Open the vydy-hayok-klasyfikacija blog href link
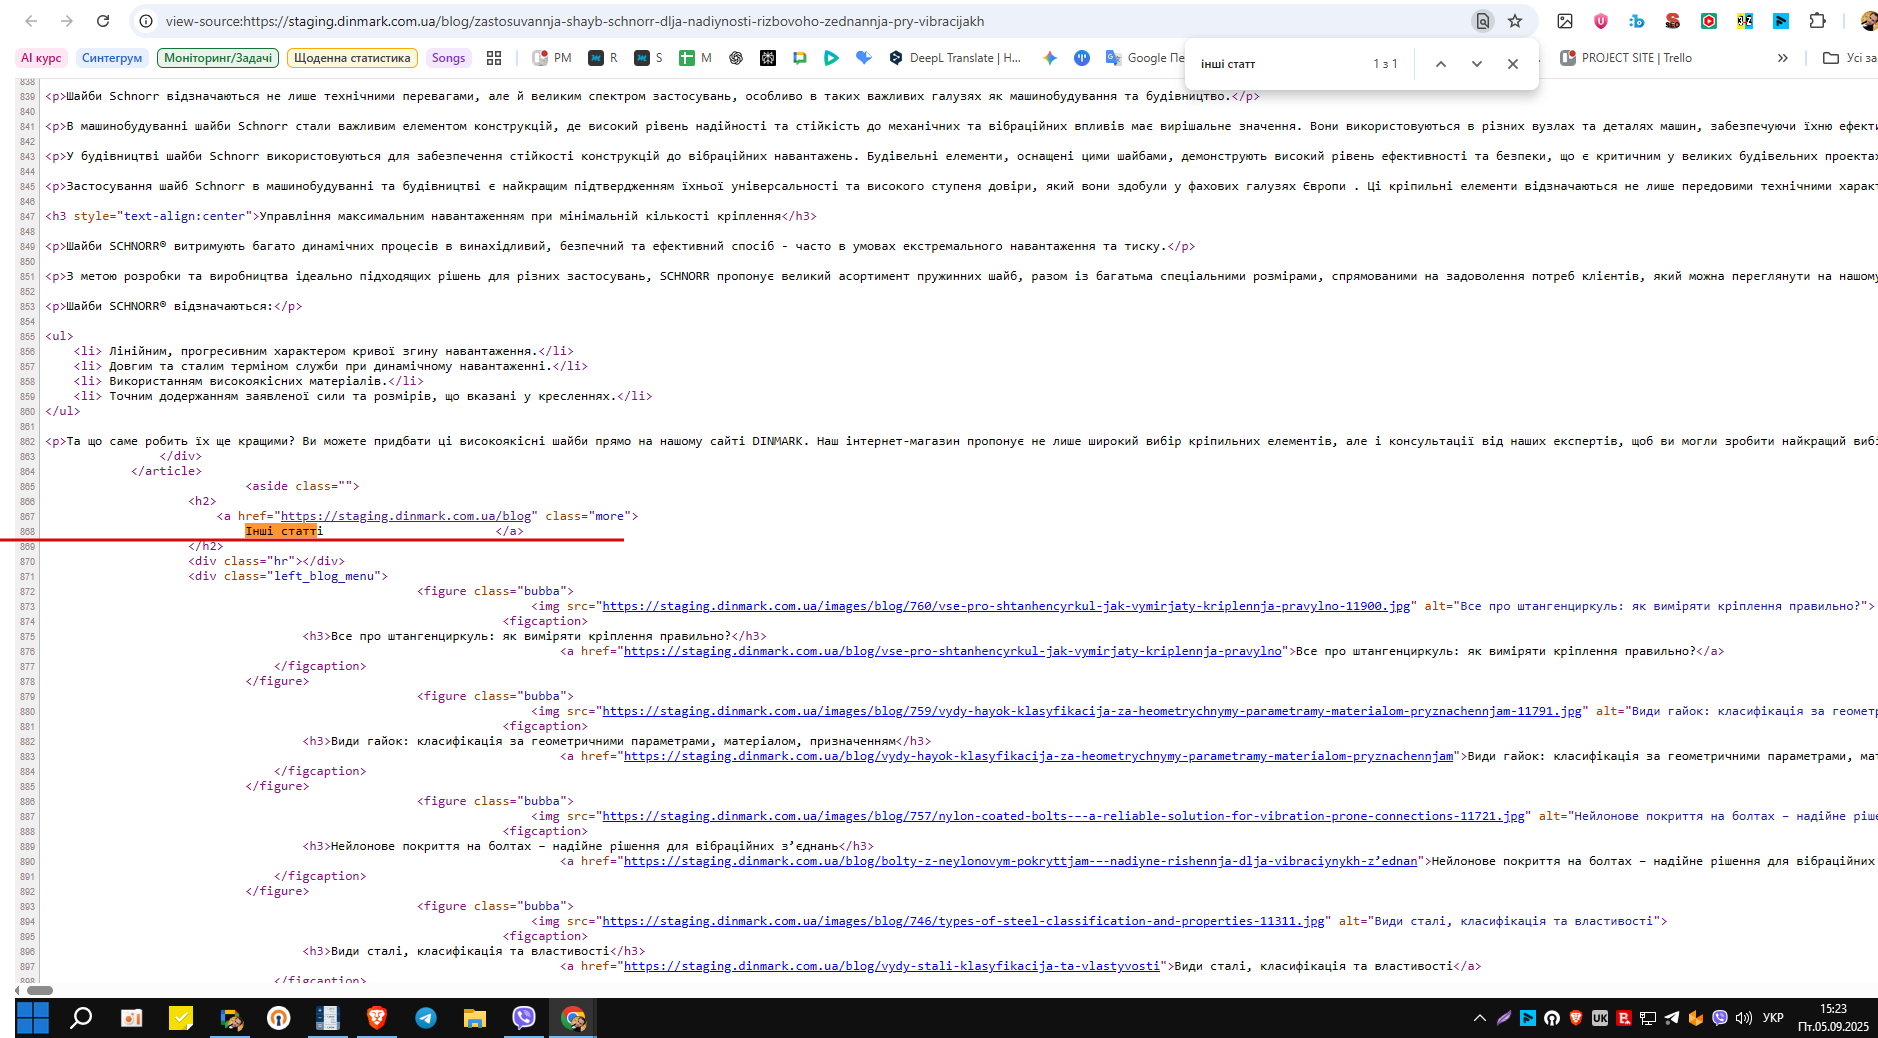 (x=1039, y=756)
